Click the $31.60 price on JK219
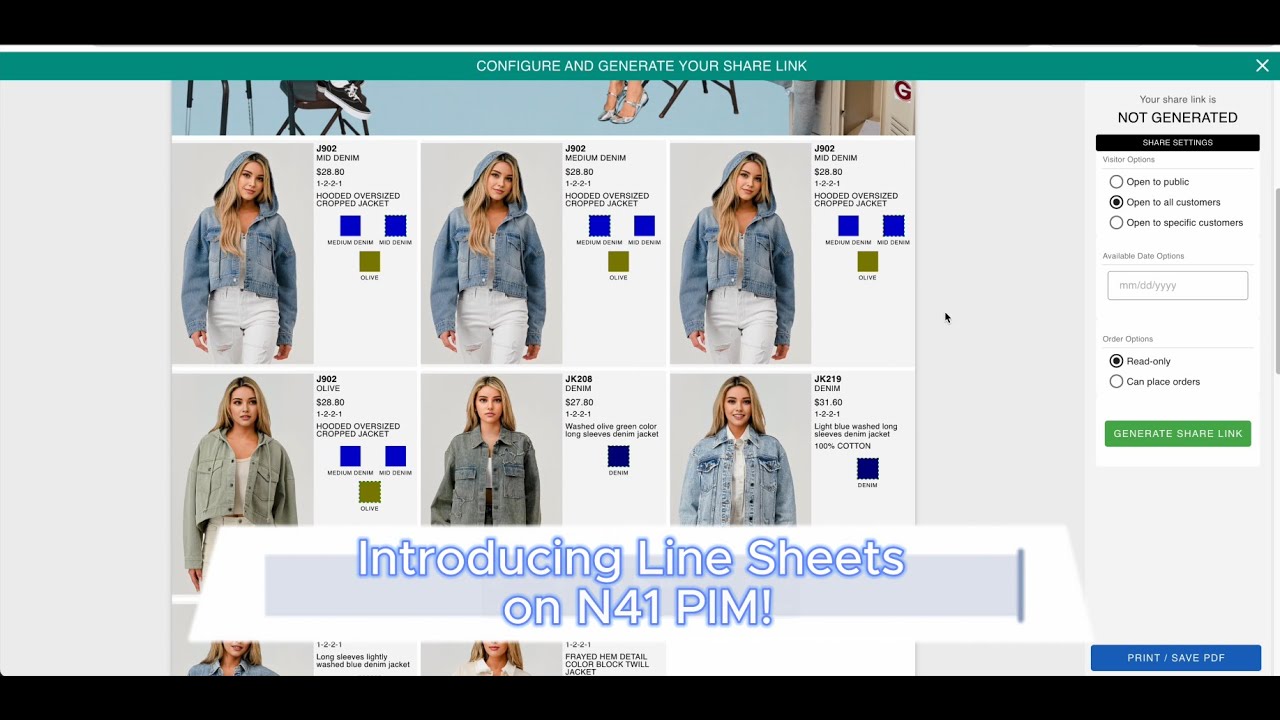1280x720 pixels. 828,402
